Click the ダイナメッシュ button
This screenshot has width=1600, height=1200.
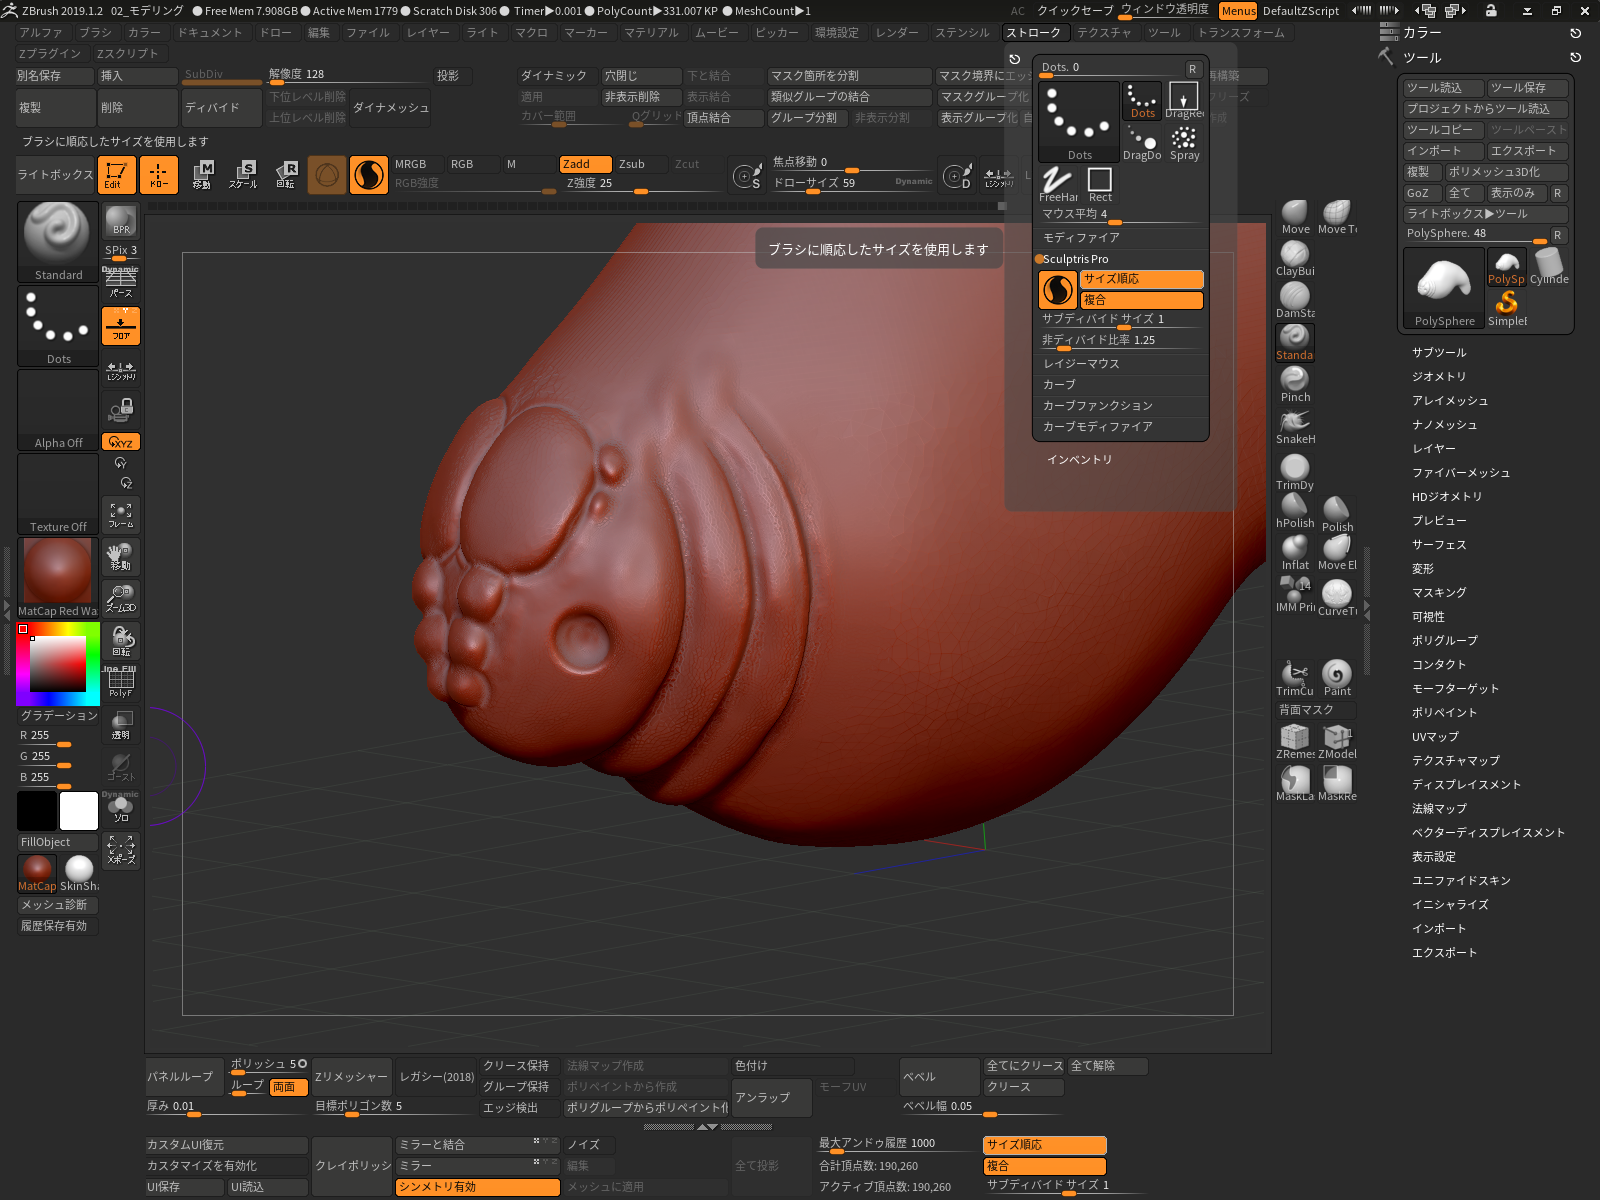pos(390,108)
